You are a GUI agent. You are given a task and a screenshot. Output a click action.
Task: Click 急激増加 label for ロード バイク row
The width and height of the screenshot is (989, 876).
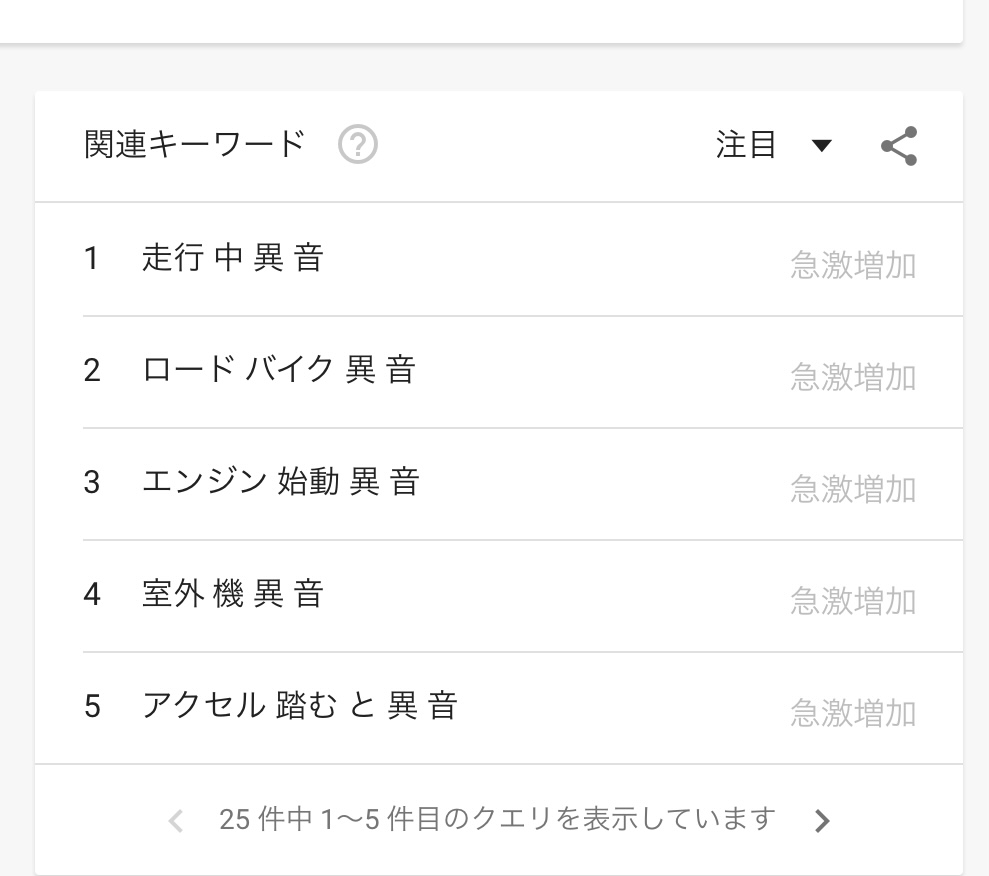coord(853,377)
